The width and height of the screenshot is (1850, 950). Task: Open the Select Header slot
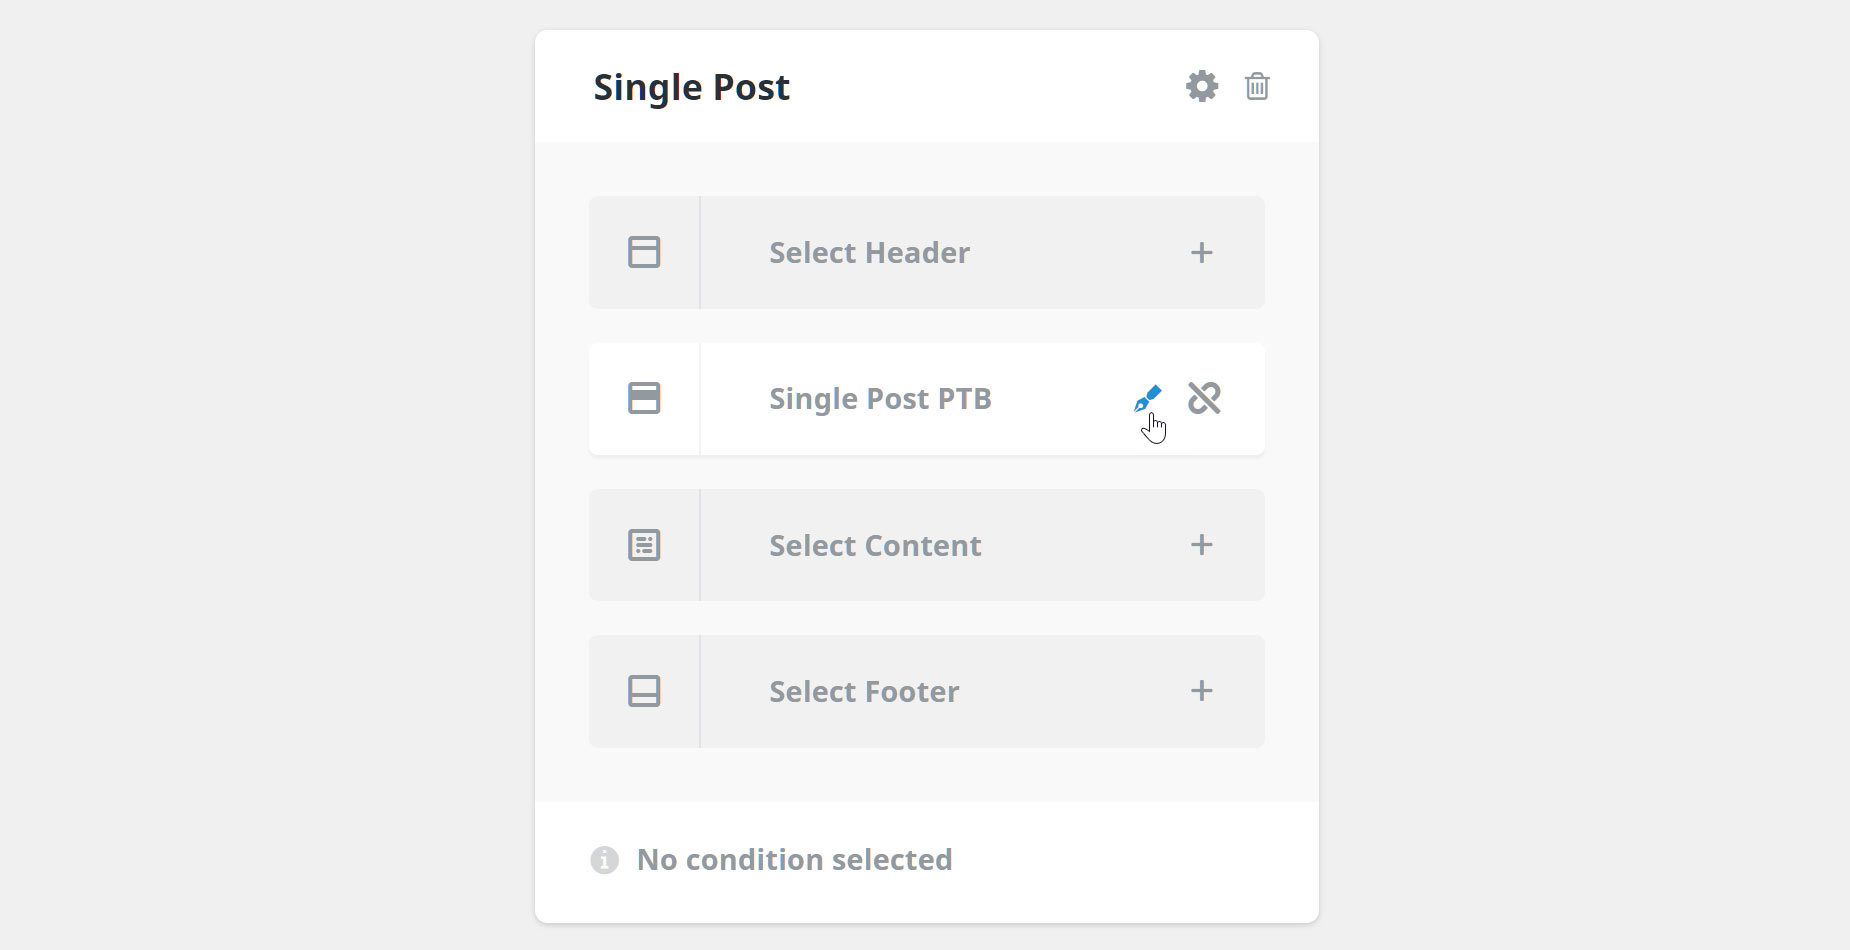927,252
